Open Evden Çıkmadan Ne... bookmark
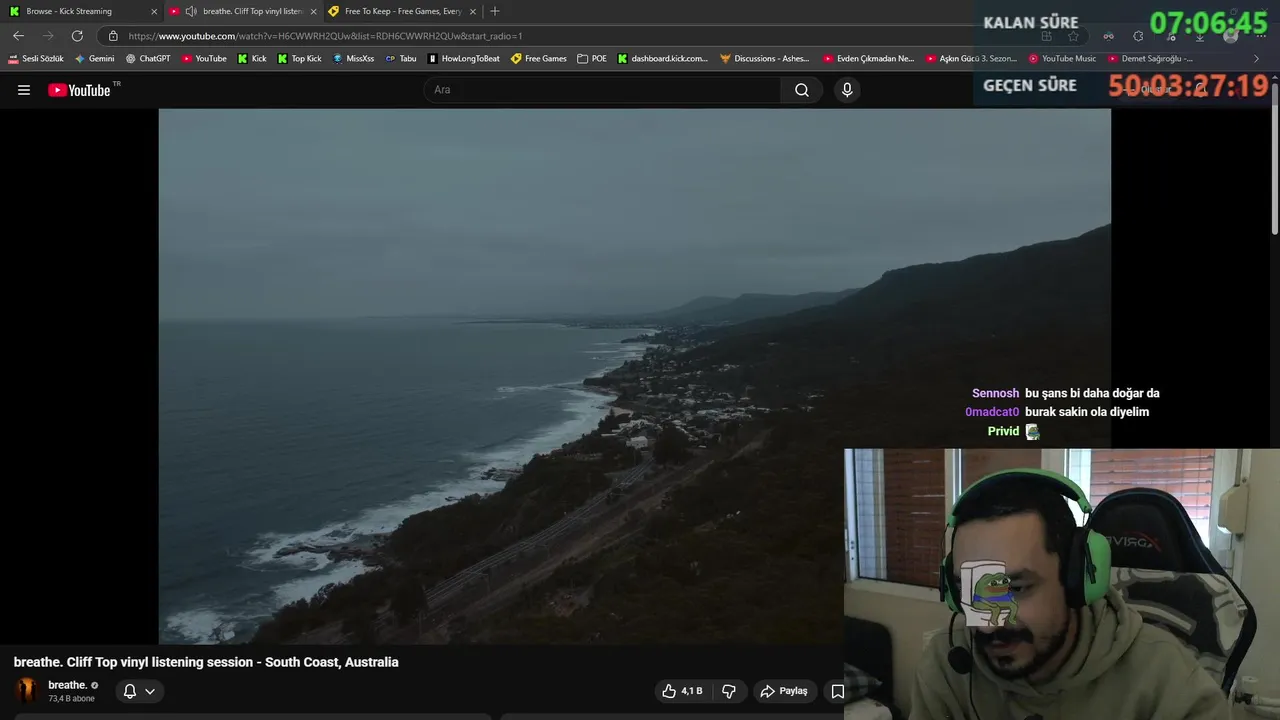Viewport: 1280px width, 720px height. pyautogui.click(x=869, y=59)
